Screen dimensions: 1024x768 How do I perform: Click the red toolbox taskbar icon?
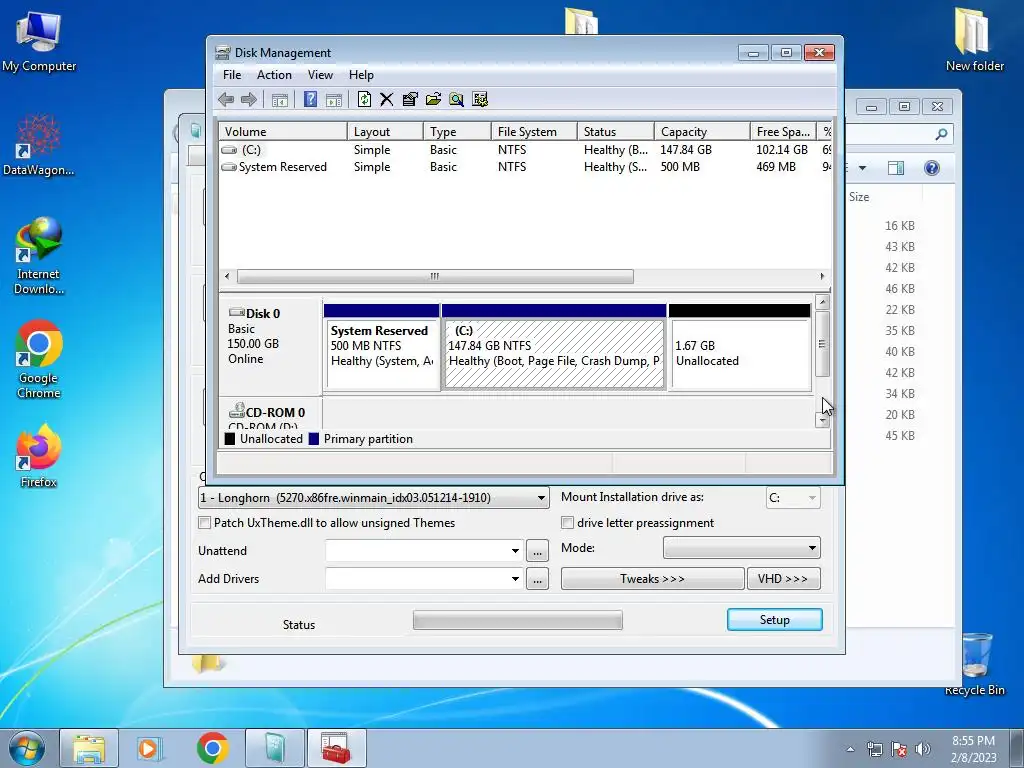[x=336, y=748]
